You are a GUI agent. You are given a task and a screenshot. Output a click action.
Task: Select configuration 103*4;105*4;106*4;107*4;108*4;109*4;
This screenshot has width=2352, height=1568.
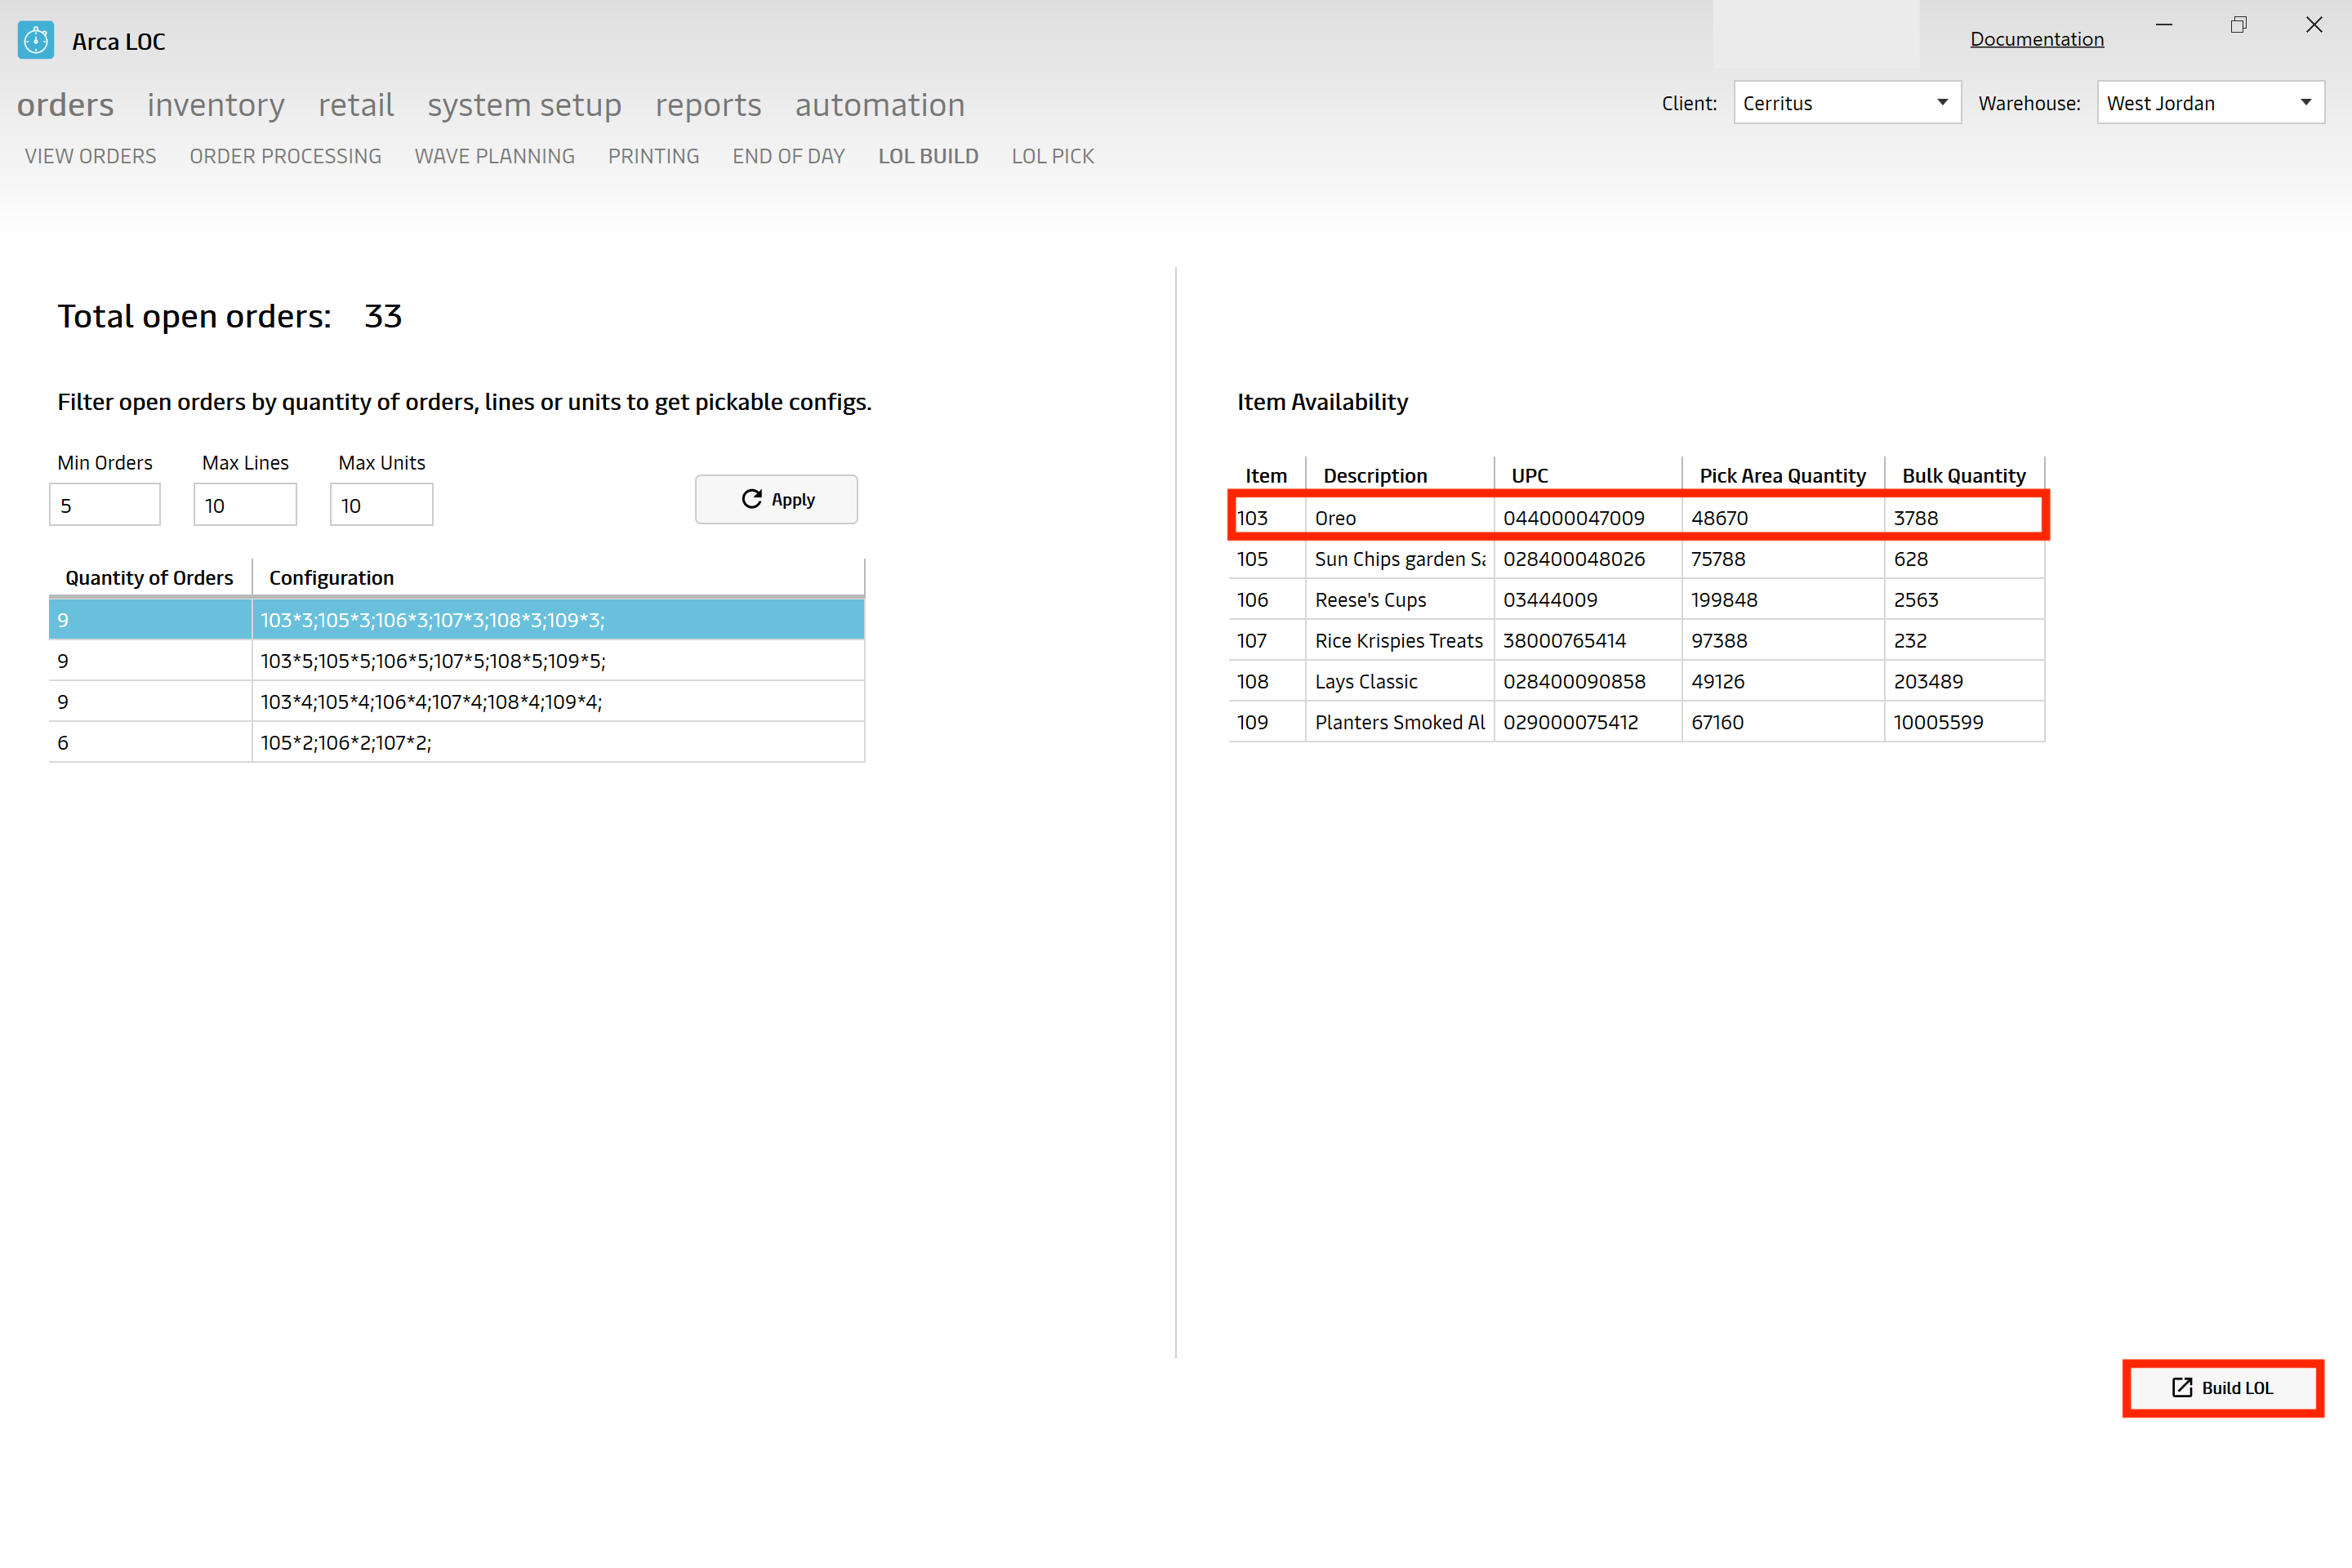click(457, 701)
